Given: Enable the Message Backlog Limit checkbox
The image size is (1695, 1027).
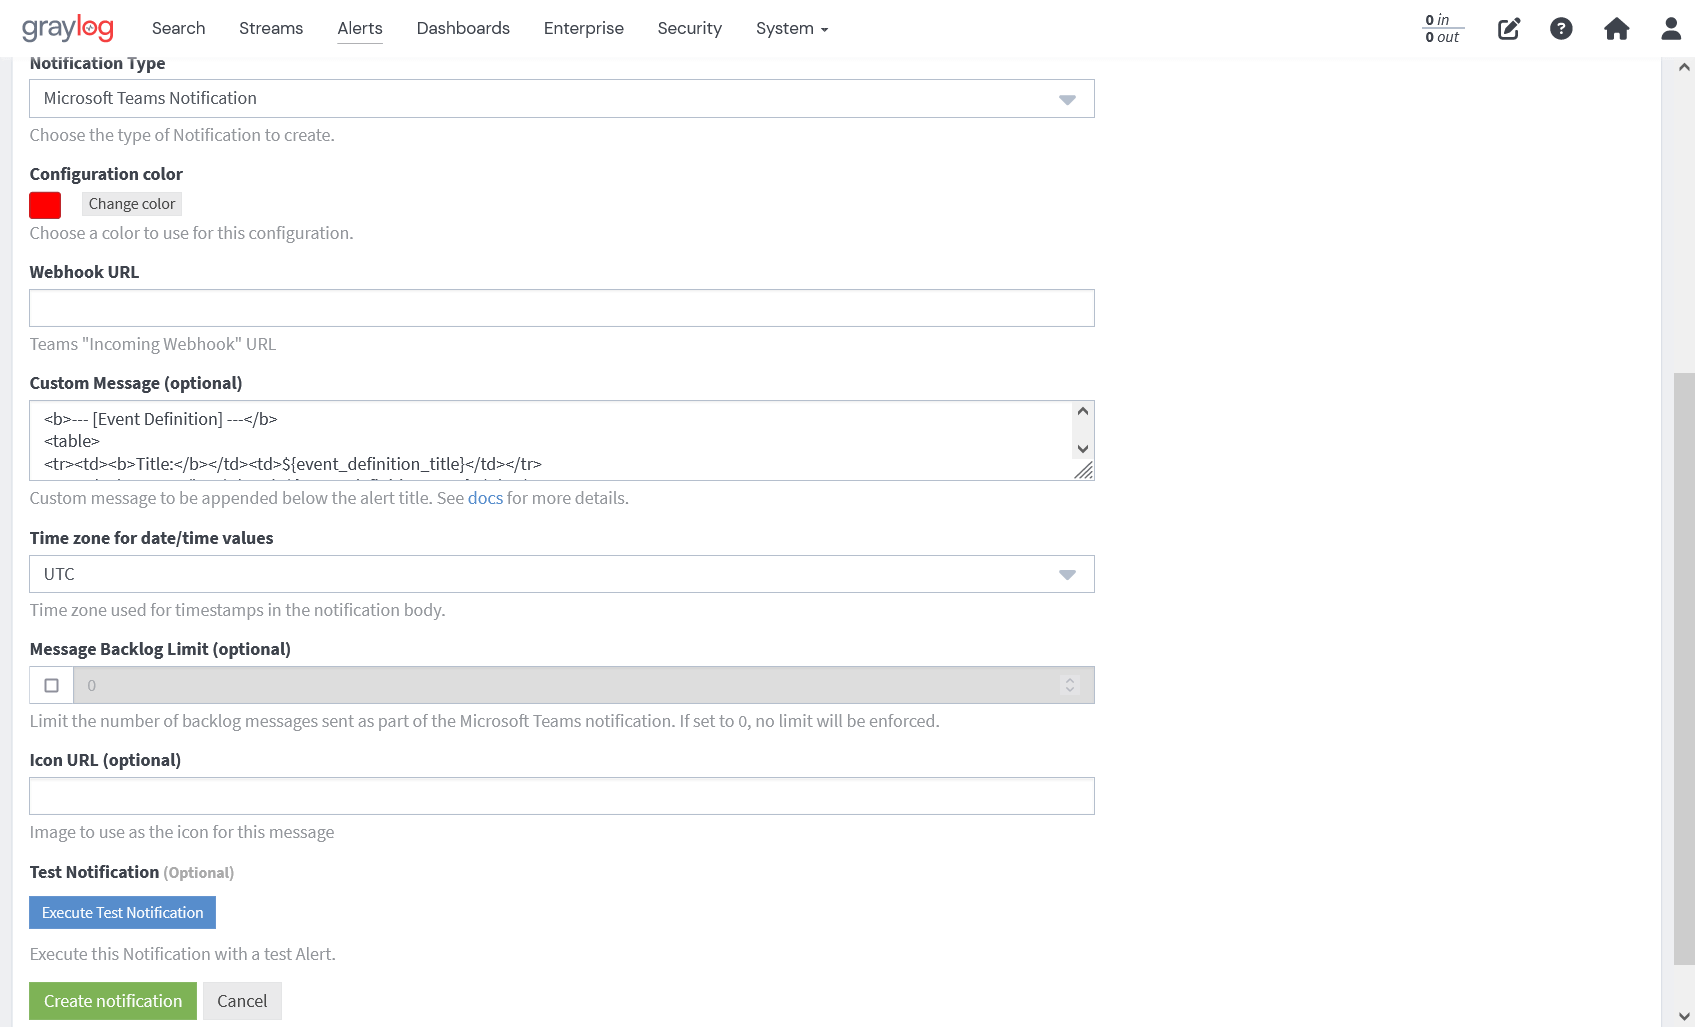Looking at the screenshot, I should (52, 685).
